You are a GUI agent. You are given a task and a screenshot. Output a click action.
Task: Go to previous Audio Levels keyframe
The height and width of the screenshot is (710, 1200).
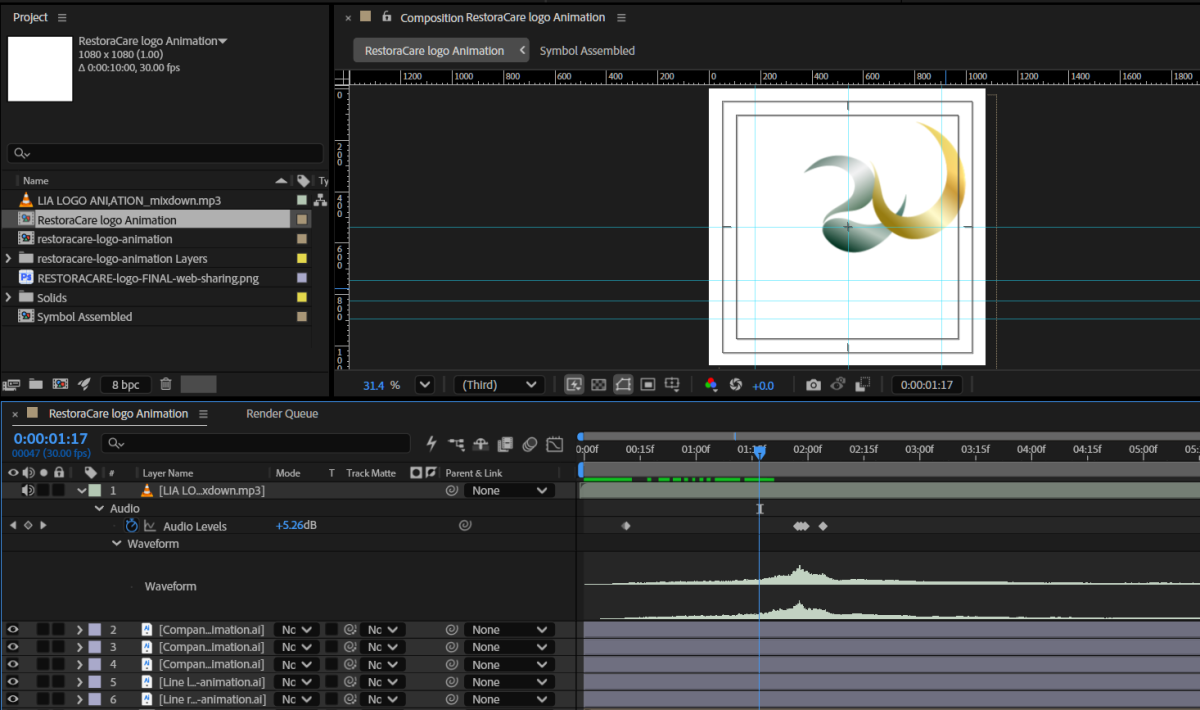click(x=13, y=525)
